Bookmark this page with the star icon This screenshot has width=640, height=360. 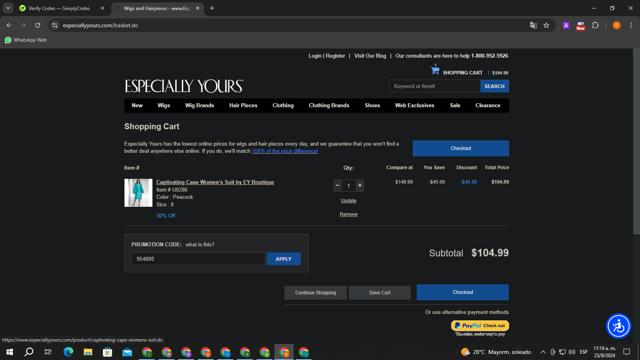546,25
